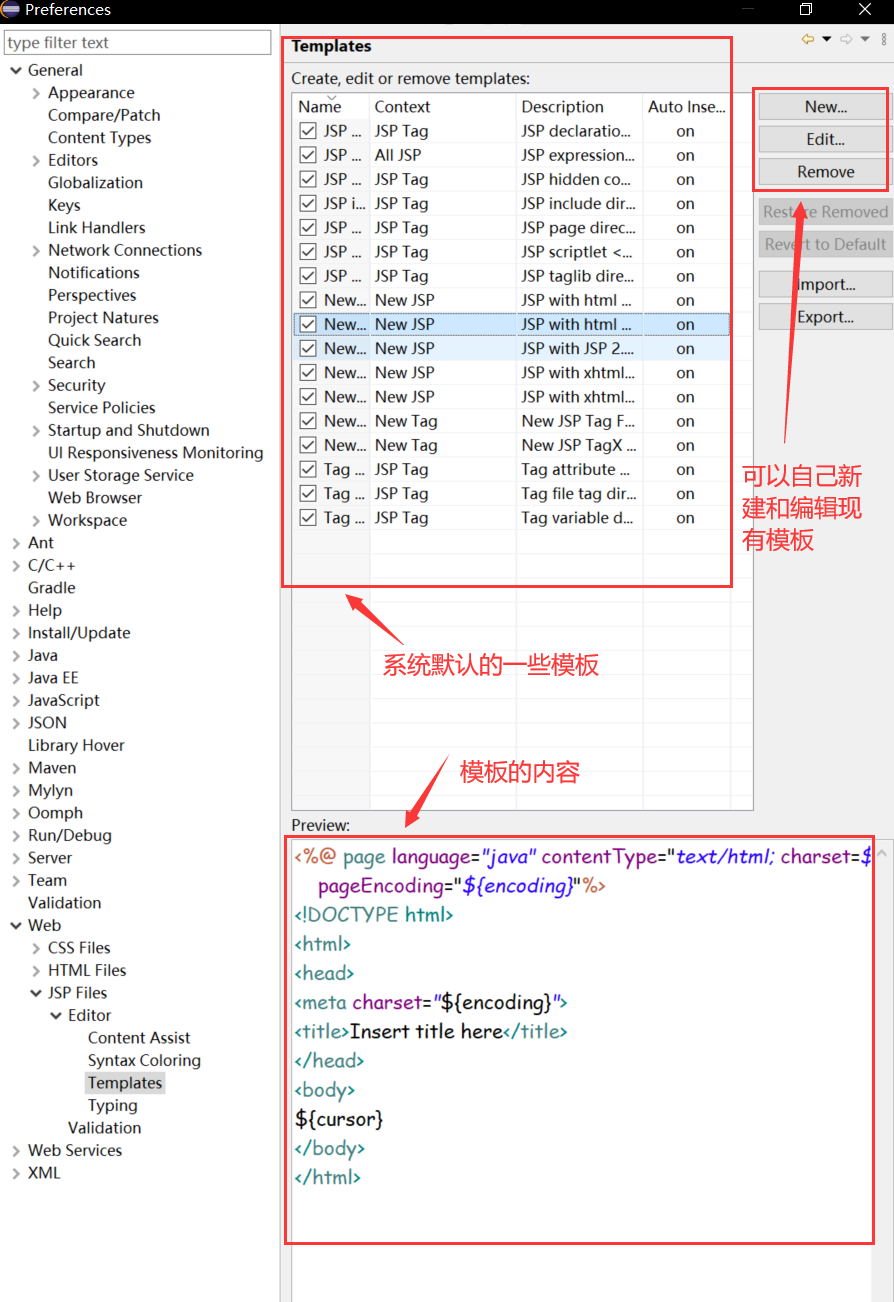Screen dimensions: 894x1302
Task: Click the Preferences icon in the title bar
Action: [10, 10]
